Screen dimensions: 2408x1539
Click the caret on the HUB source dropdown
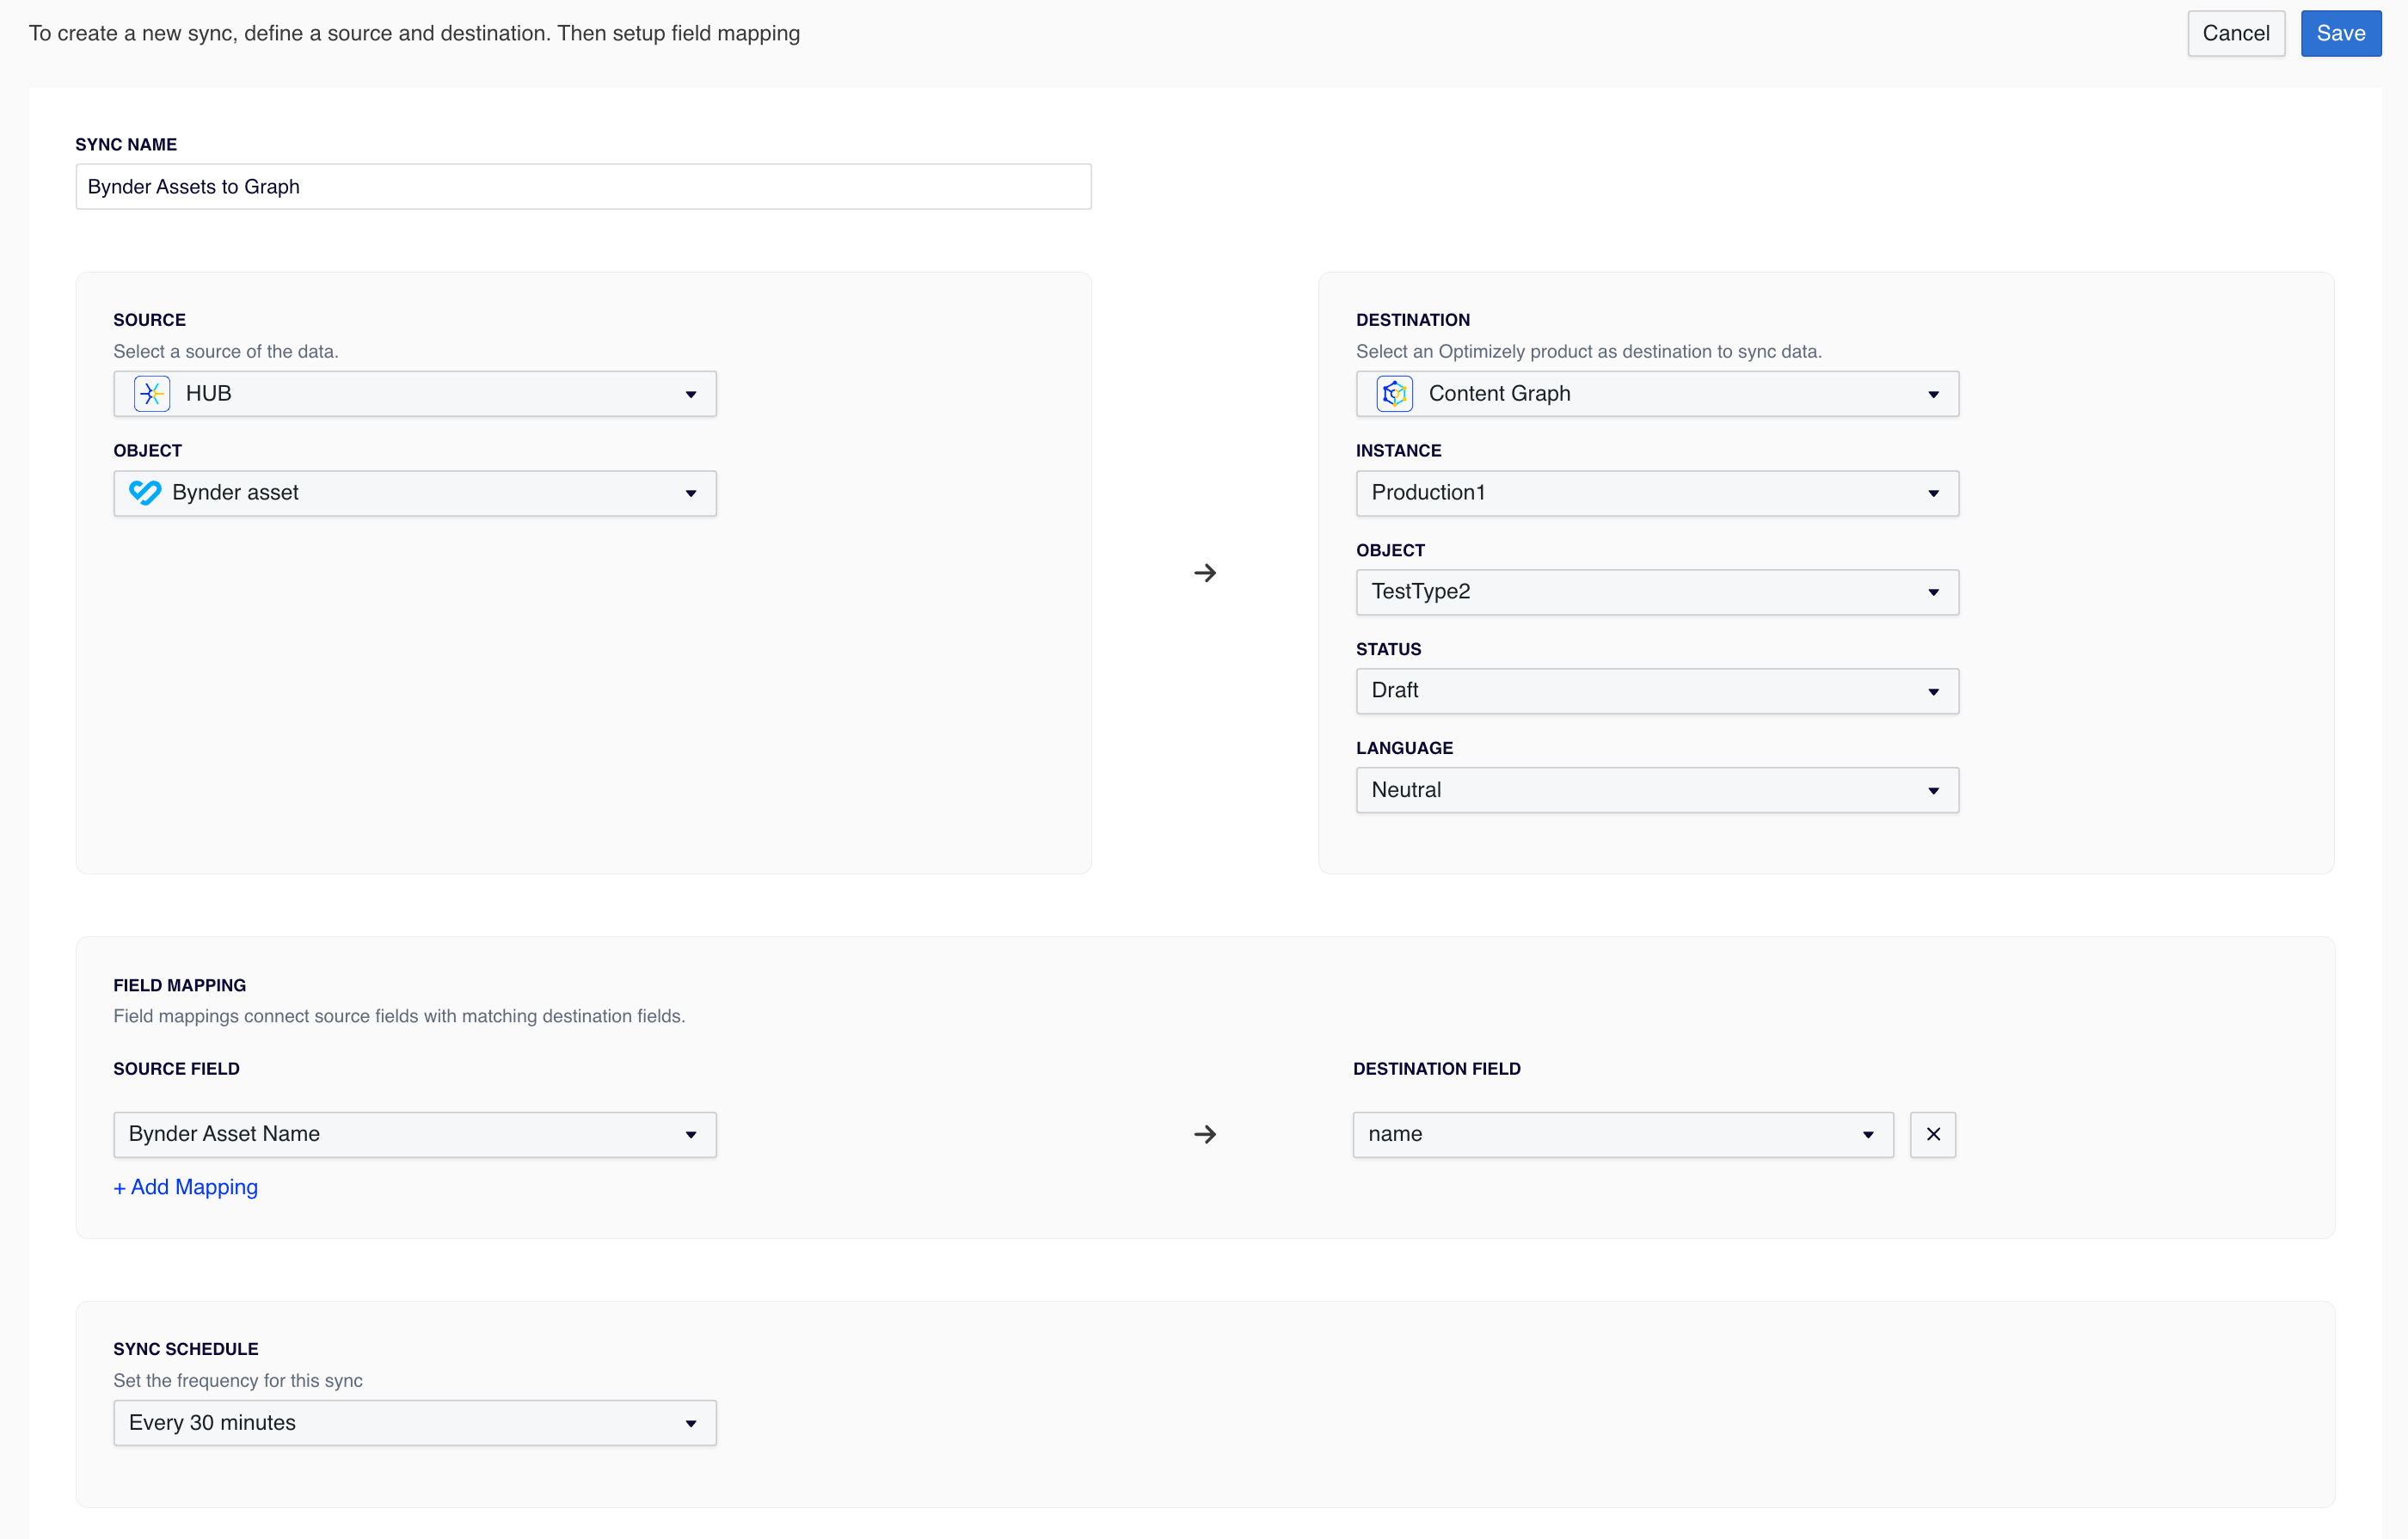pyautogui.click(x=690, y=394)
